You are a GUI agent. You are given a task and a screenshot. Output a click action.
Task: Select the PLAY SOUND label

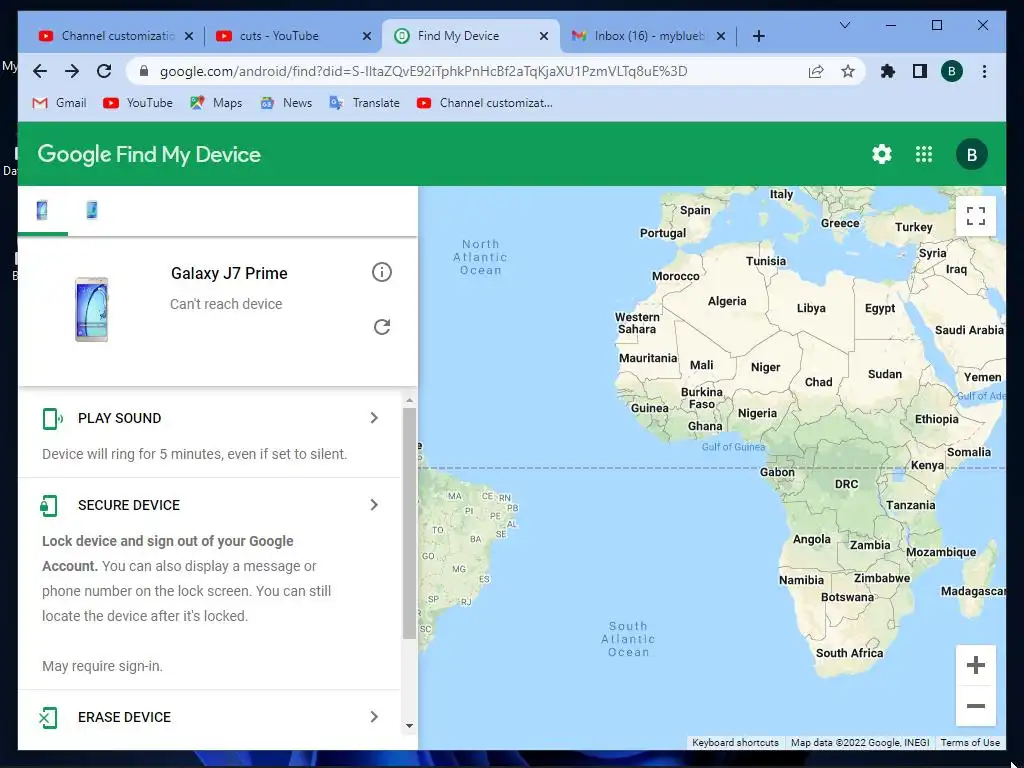[120, 419]
